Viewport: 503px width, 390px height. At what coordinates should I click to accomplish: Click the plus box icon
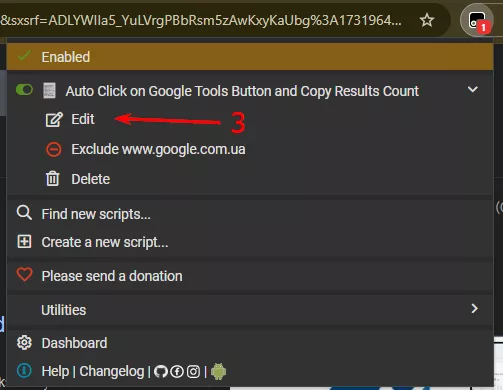click(x=24, y=241)
